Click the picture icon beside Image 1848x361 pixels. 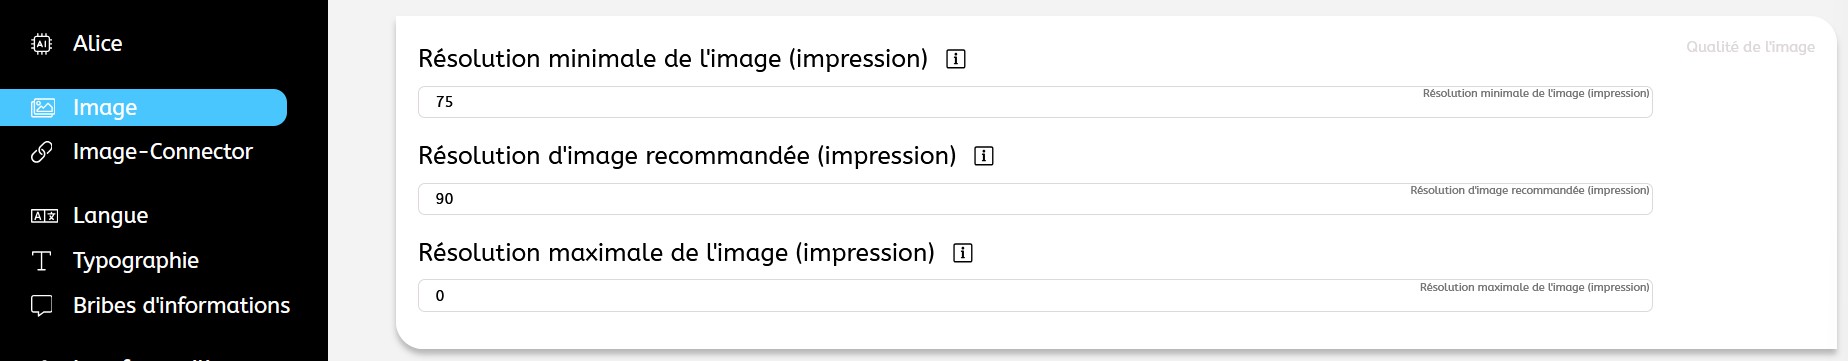point(43,108)
